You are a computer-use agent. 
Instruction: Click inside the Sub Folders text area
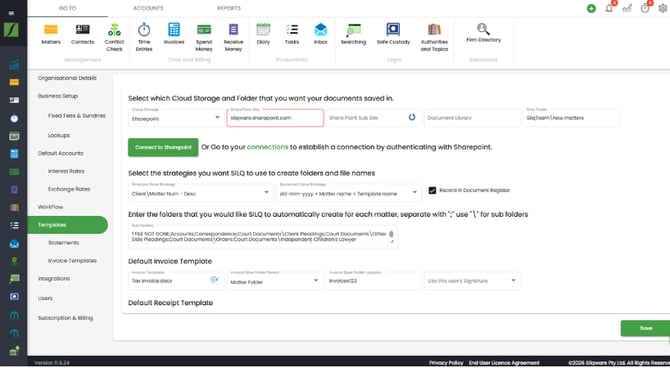[x=262, y=237]
